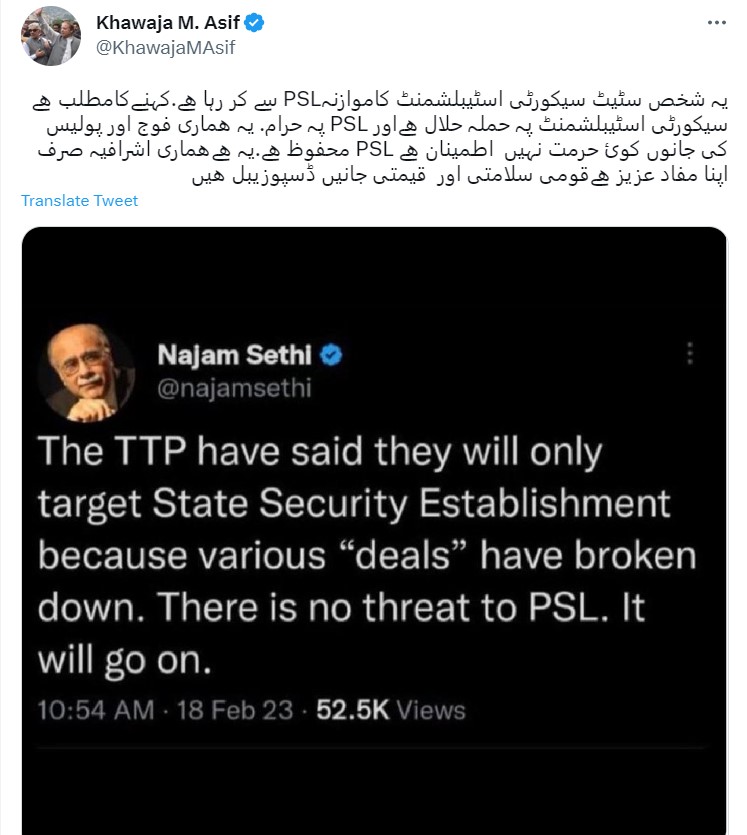747x835 pixels.
Task: Click the Translate Tweet link
Action: pyautogui.click(x=80, y=201)
